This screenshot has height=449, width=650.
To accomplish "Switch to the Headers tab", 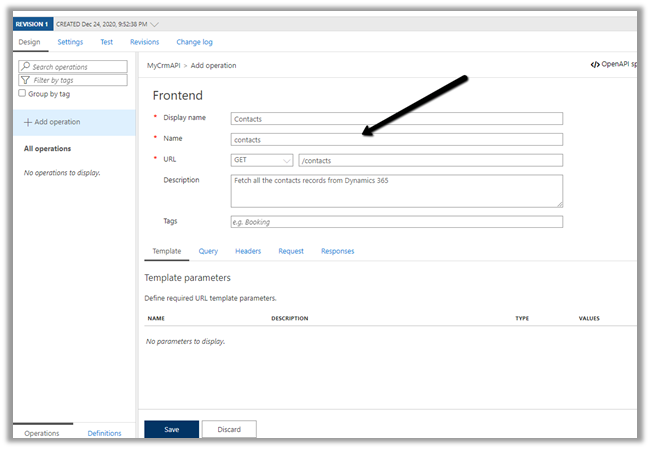I will 247,251.
